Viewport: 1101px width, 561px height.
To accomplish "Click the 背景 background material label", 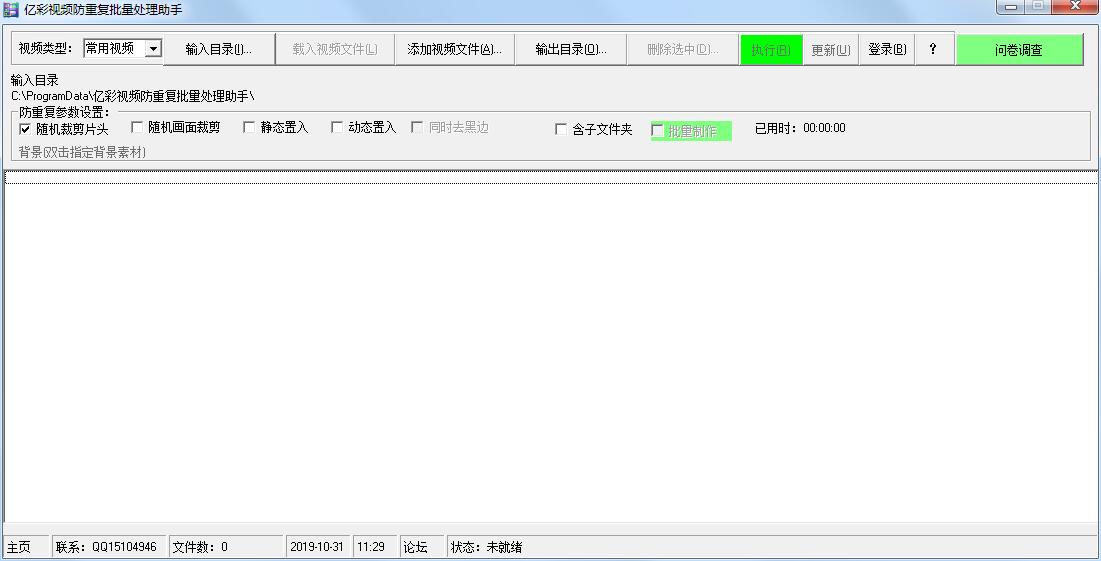I will click(x=83, y=152).
